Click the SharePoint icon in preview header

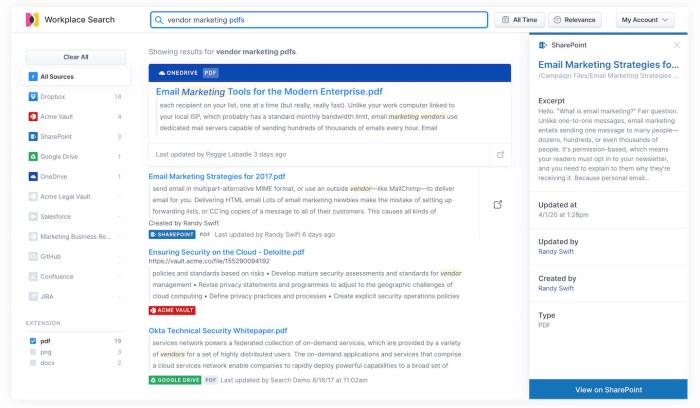click(543, 45)
